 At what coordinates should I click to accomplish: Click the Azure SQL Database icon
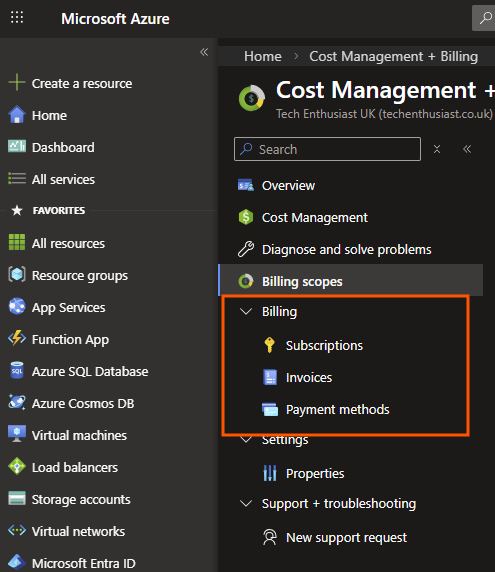tap(17, 370)
